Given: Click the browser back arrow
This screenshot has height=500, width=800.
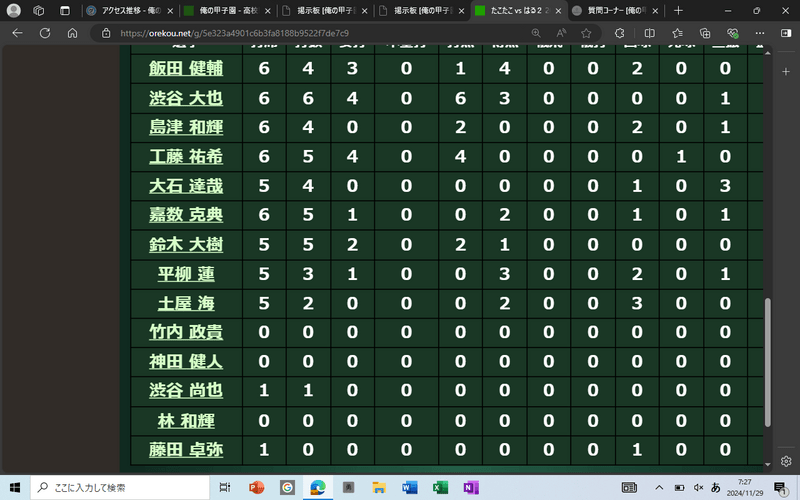Looking at the screenshot, I should [16, 32].
